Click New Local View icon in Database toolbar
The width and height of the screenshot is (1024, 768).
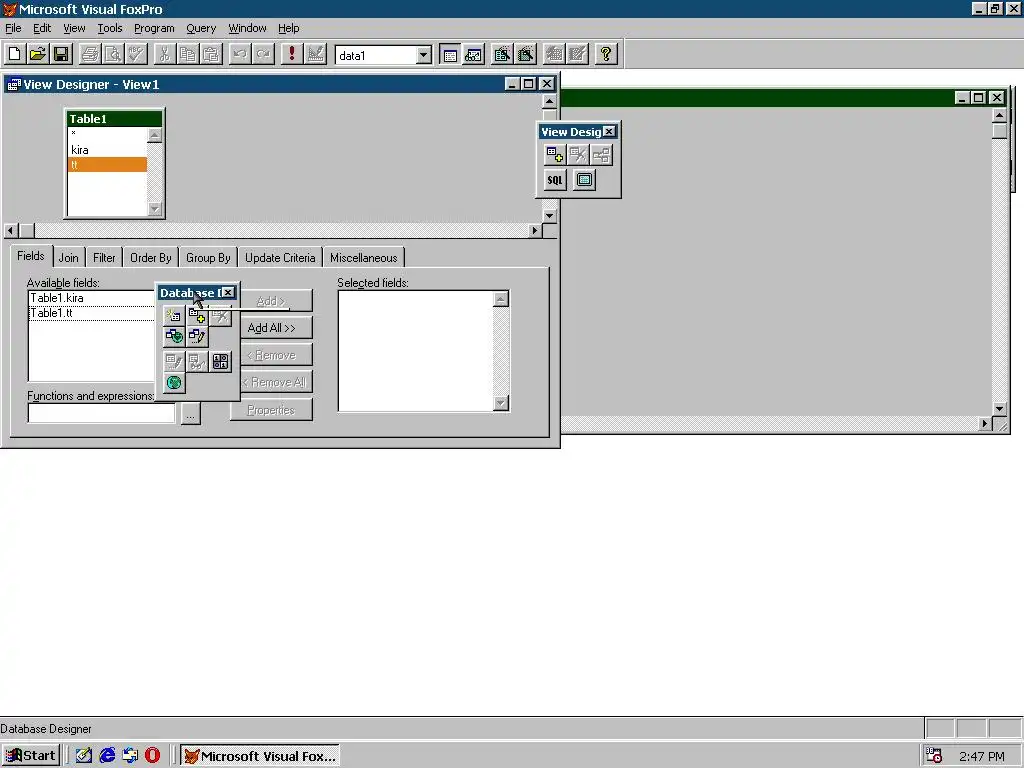(x=197, y=336)
